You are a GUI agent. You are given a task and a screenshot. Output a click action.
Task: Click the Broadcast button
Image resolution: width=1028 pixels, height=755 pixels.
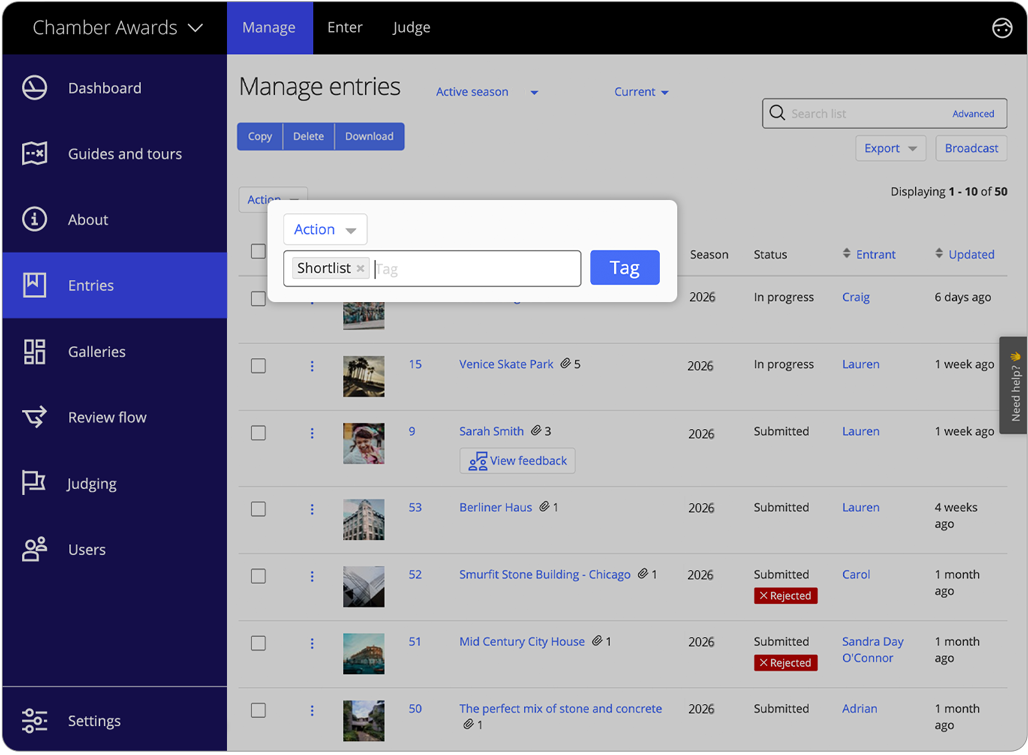pos(971,147)
